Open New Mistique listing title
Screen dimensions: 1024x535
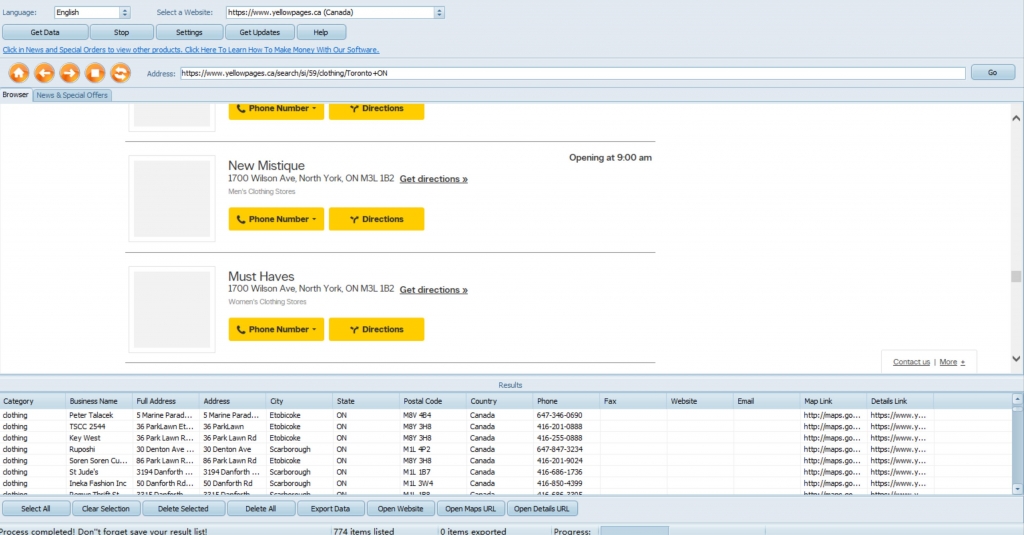(266, 166)
